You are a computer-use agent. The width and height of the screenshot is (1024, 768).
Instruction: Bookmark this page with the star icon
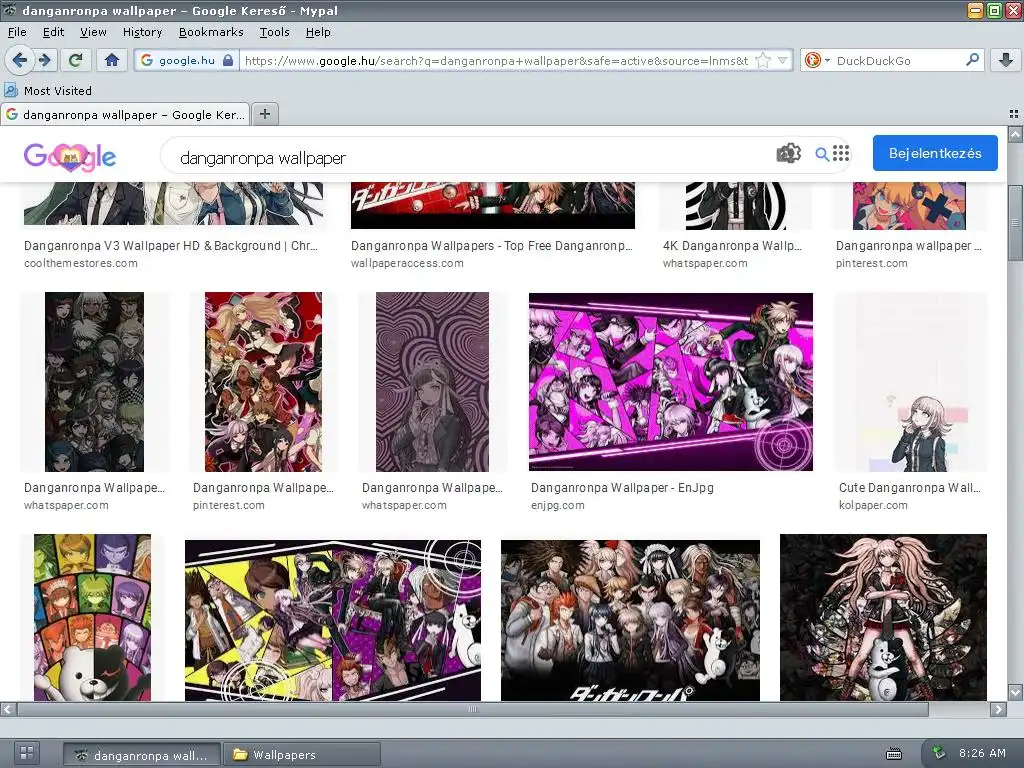(x=762, y=61)
